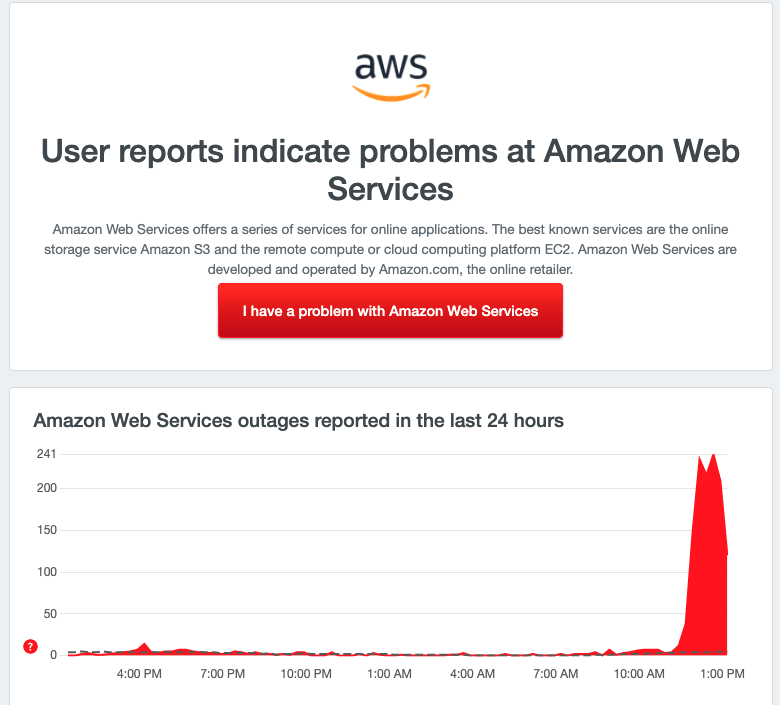Screen dimensions: 780x705
Task: Click the 1:00 AM time axis label
Action: click(390, 674)
